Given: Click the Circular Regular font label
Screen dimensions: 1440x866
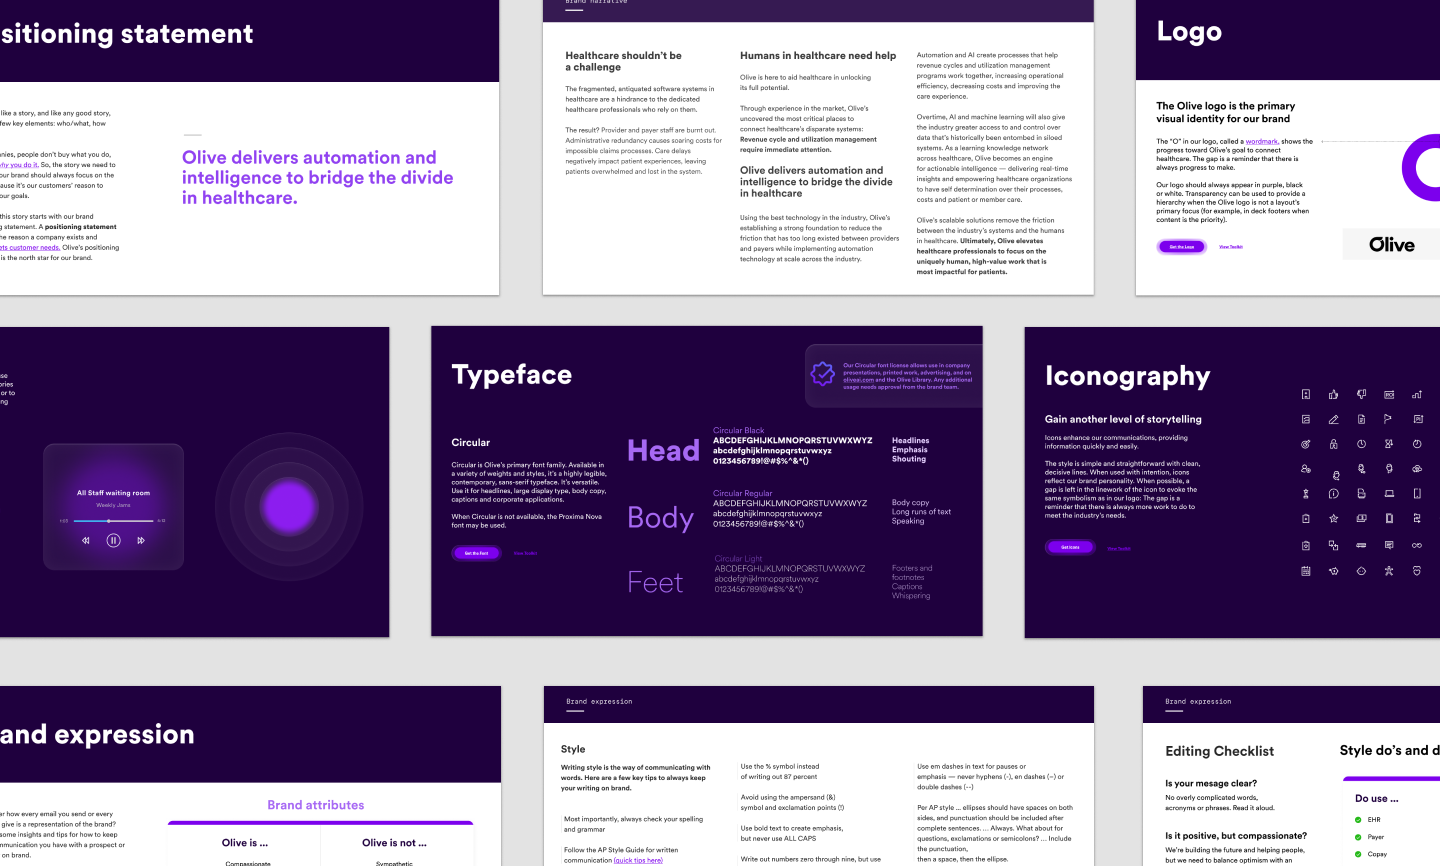Looking at the screenshot, I should (x=742, y=493).
